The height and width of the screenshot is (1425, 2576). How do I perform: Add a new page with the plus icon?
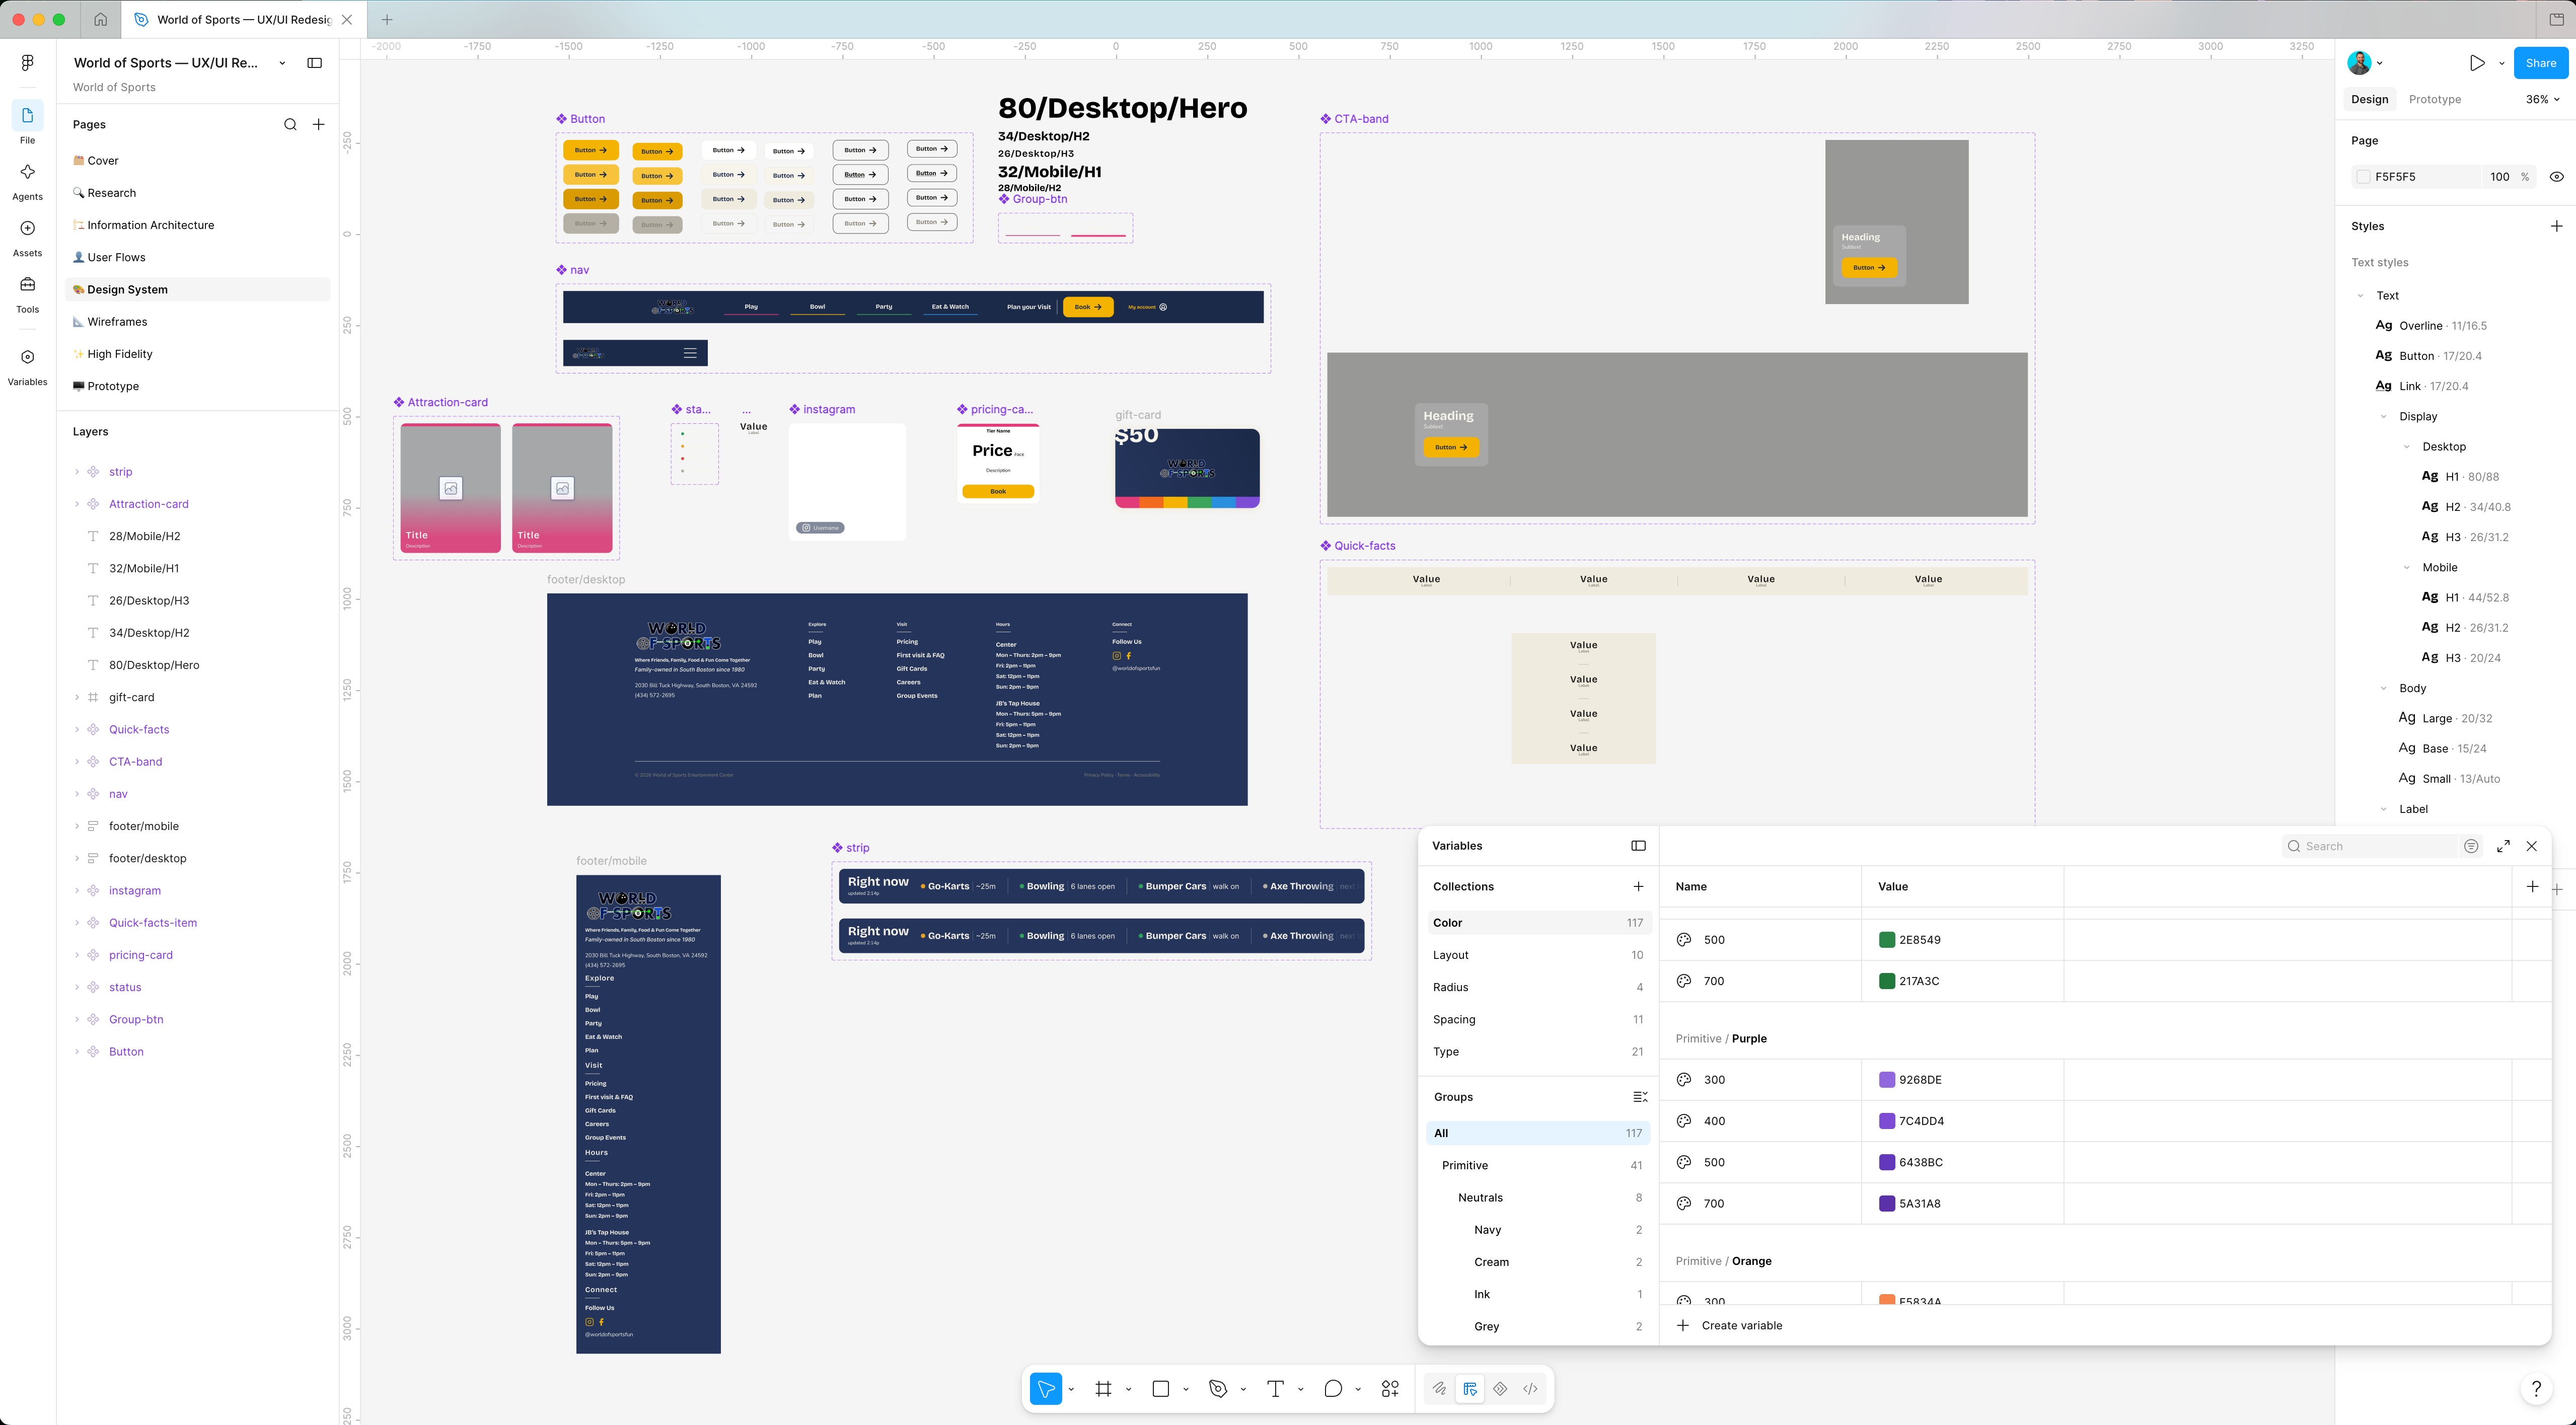click(318, 125)
